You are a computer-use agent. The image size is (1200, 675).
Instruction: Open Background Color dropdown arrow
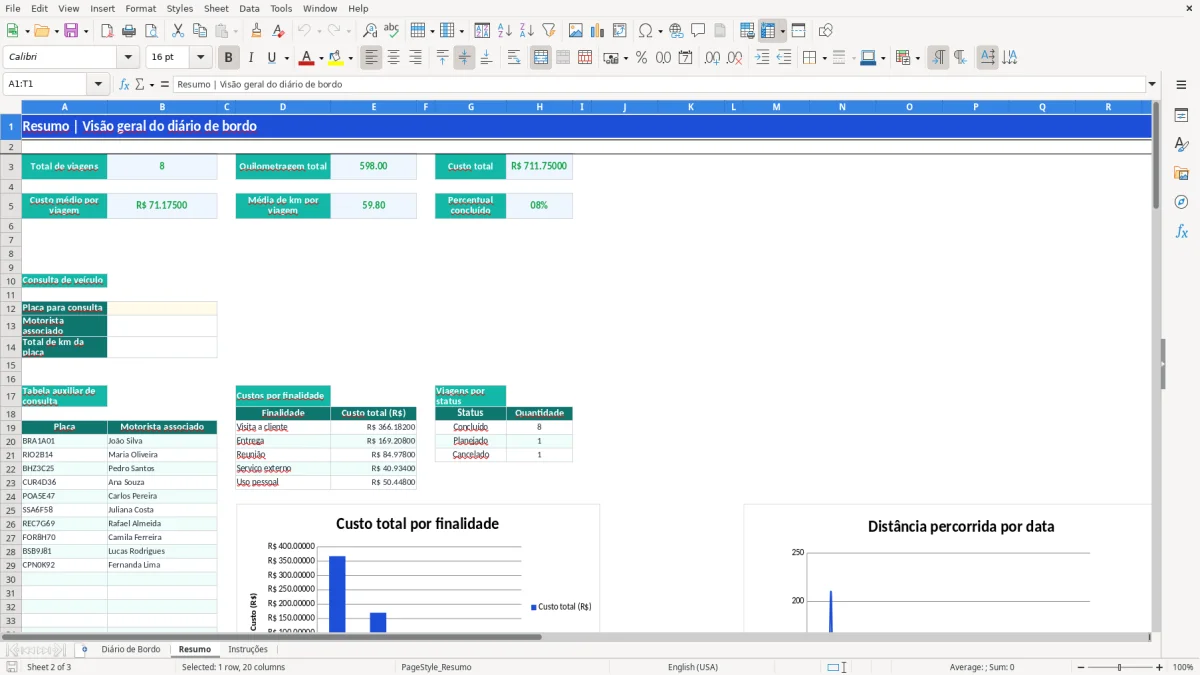350,58
